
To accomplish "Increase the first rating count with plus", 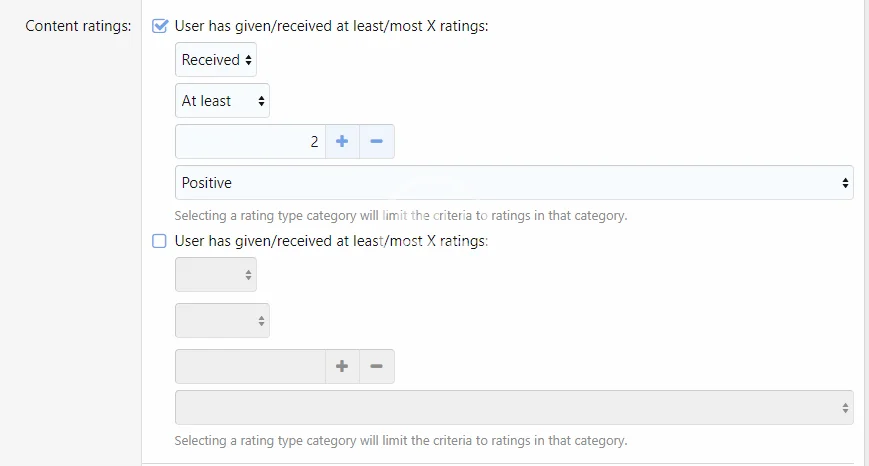I will click(342, 142).
